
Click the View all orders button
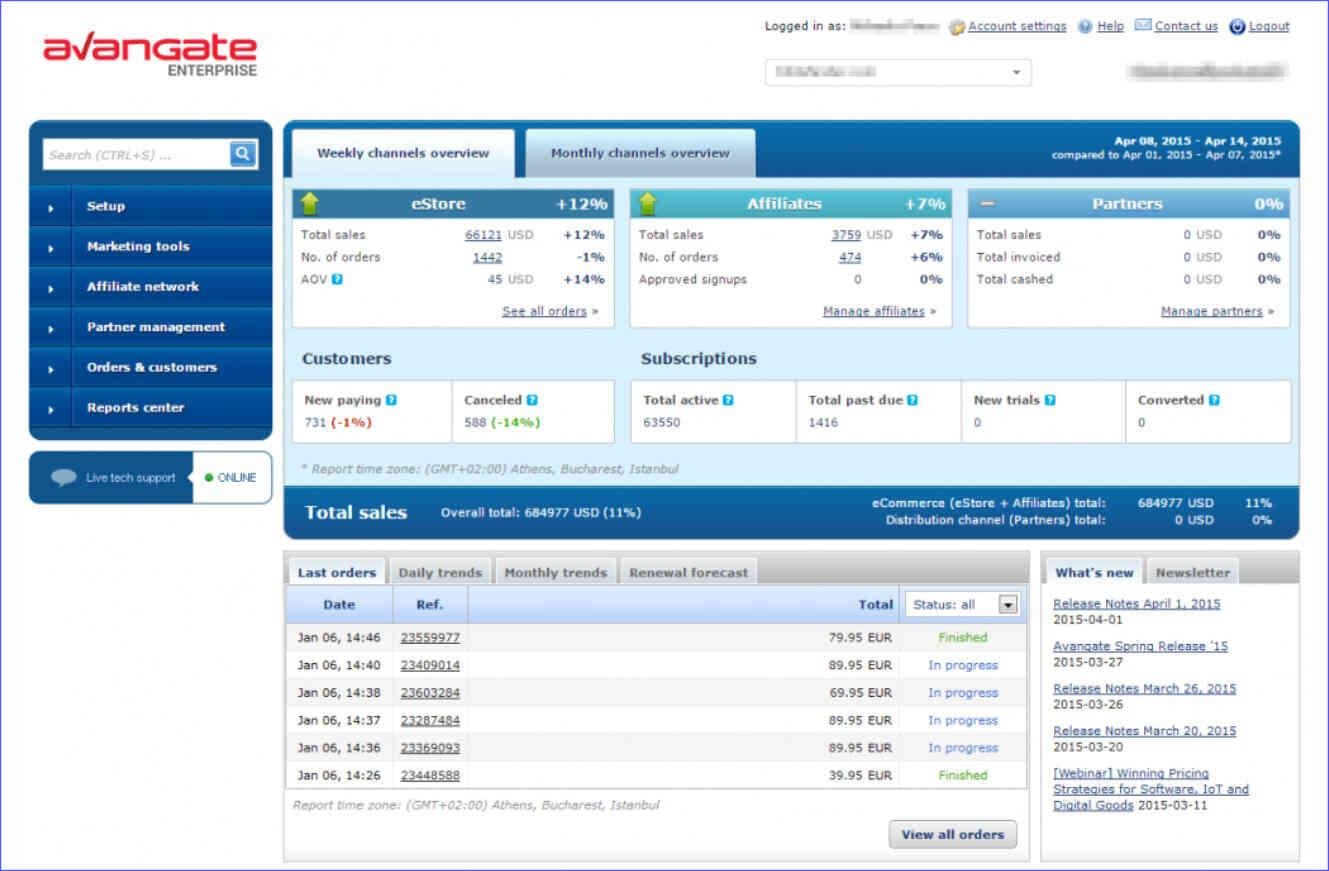click(x=951, y=834)
